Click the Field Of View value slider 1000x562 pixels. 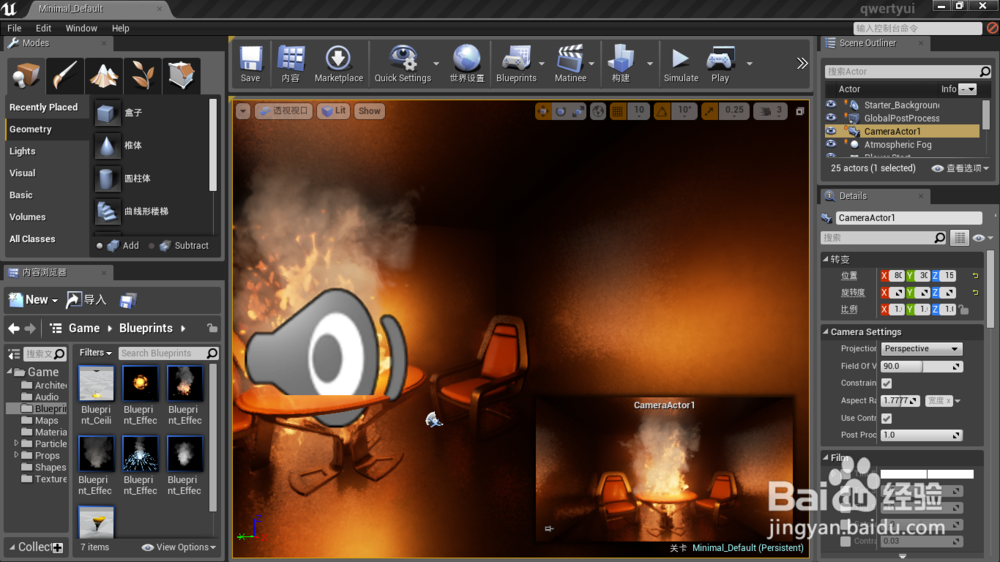click(922, 366)
